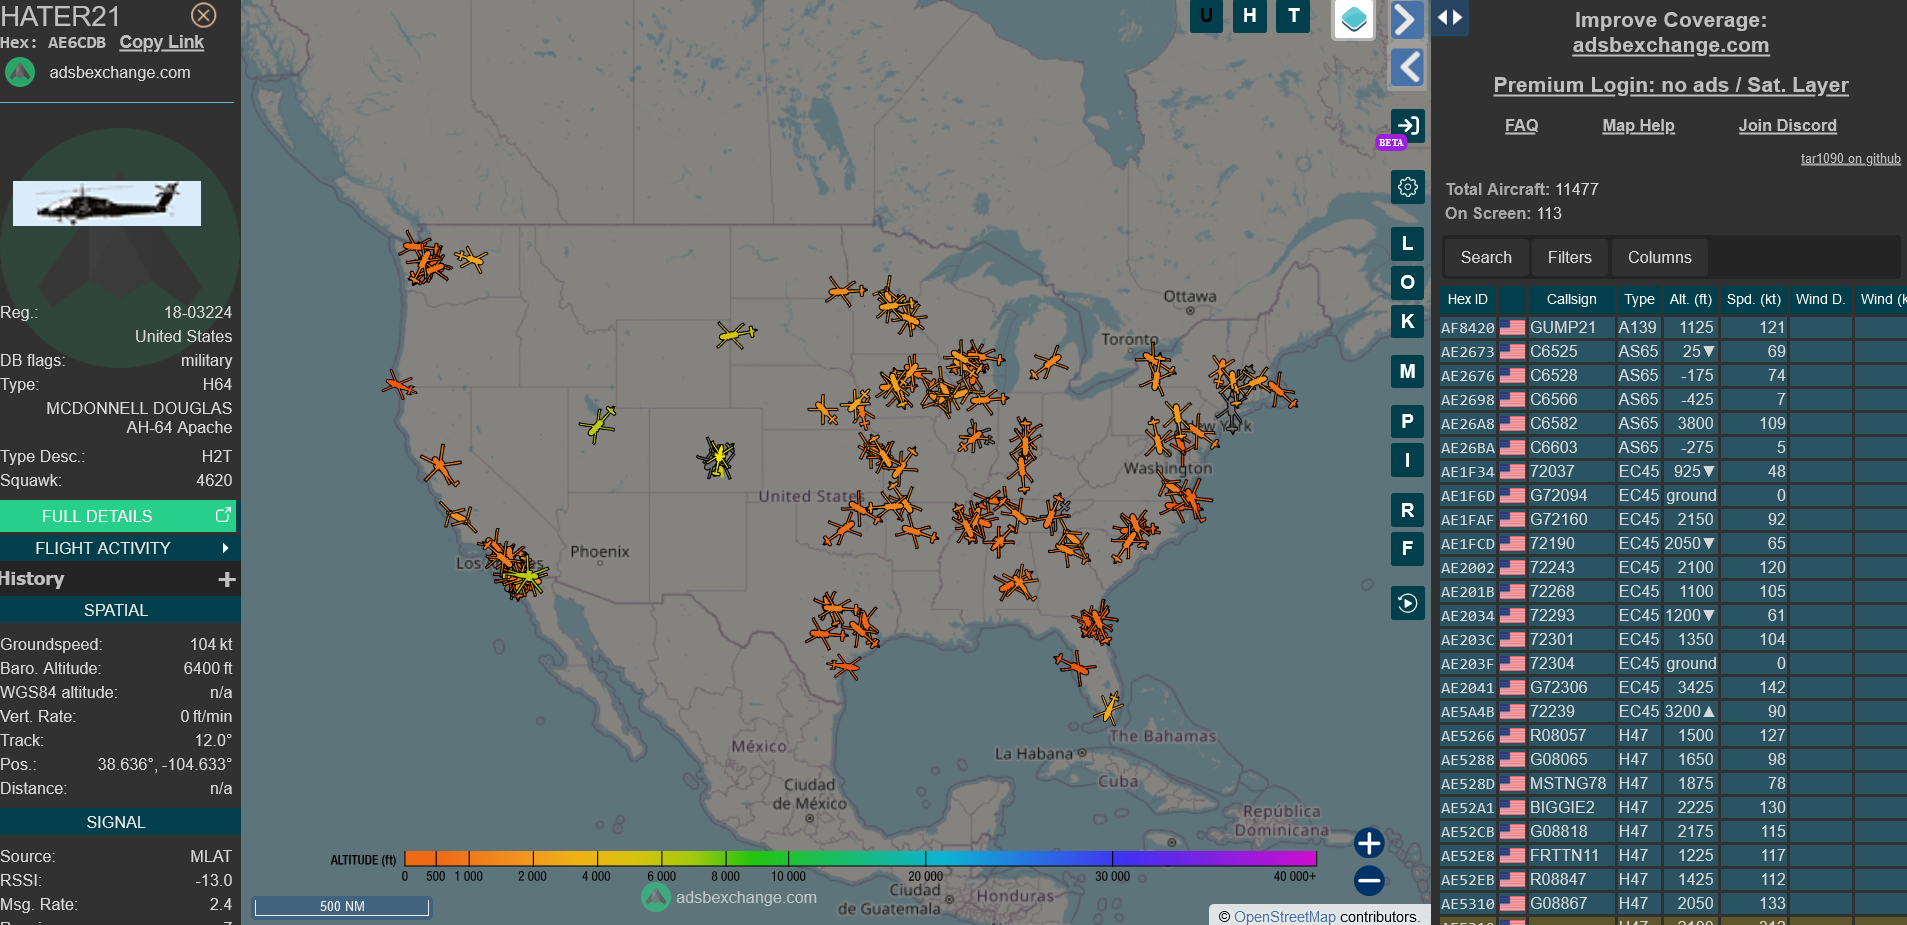This screenshot has width=1907, height=925.
Task: Toggle the I map option button
Action: click(x=1407, y=460)
